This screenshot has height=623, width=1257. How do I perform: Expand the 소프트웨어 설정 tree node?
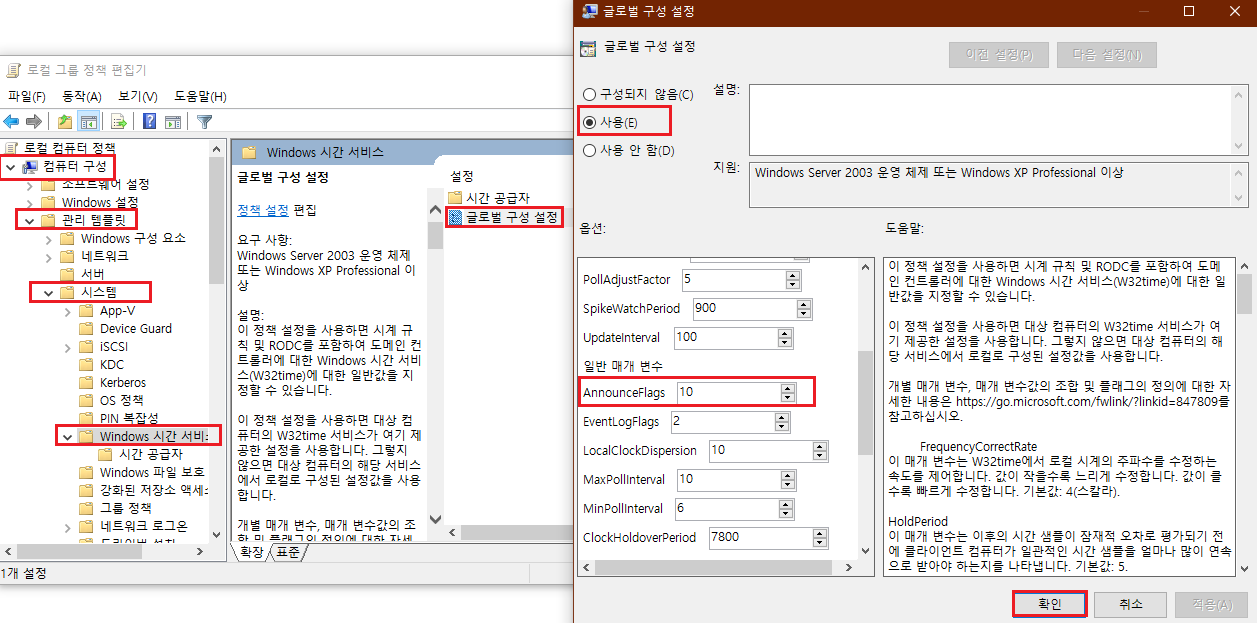pos(29,184)
